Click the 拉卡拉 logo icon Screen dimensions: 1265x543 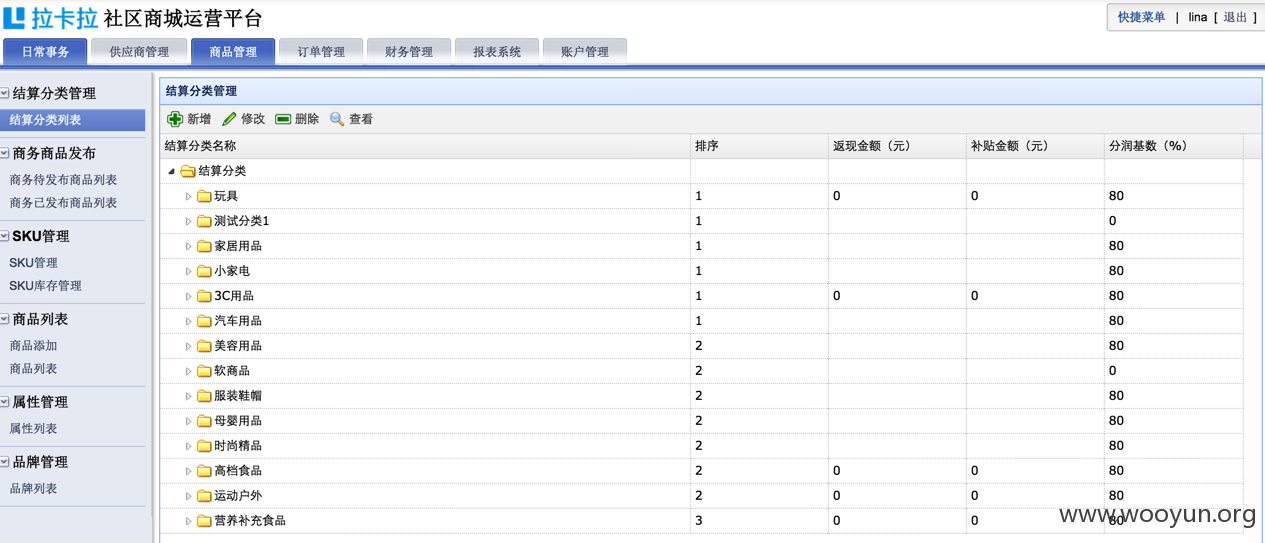click(14, 18)
